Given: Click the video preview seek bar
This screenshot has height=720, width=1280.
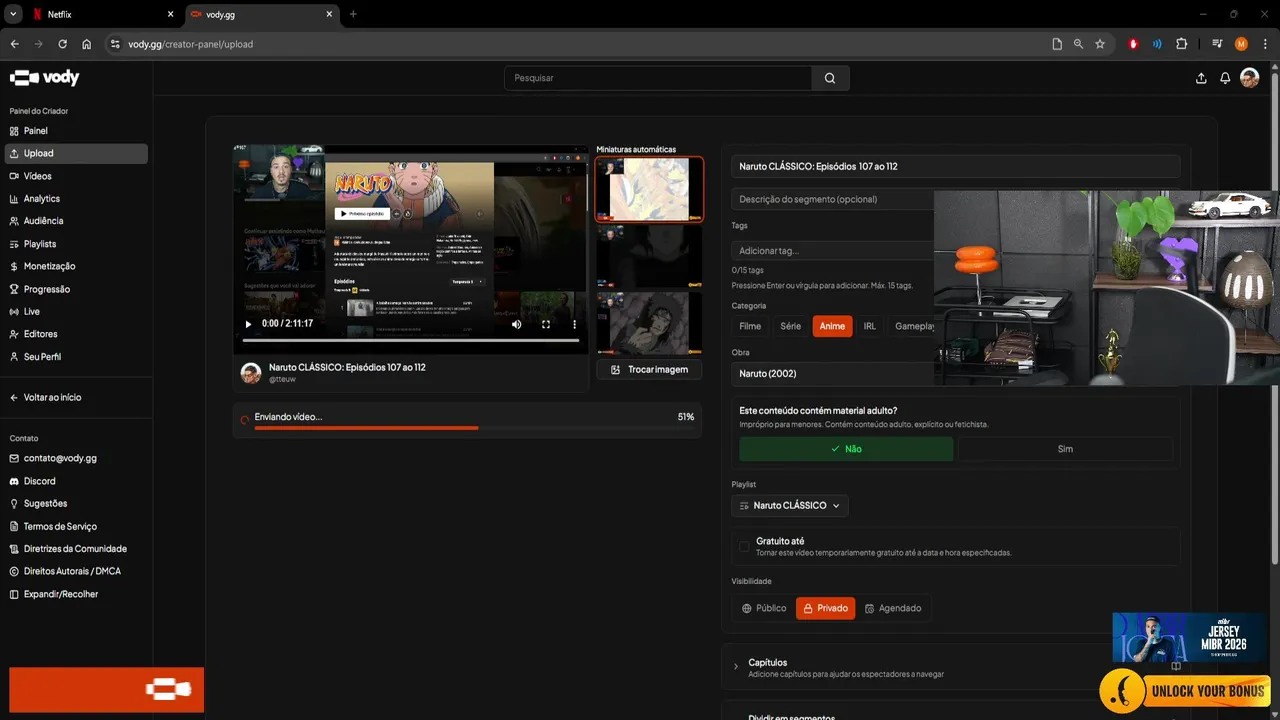Looking at the screenshot, I should [411, 341].
